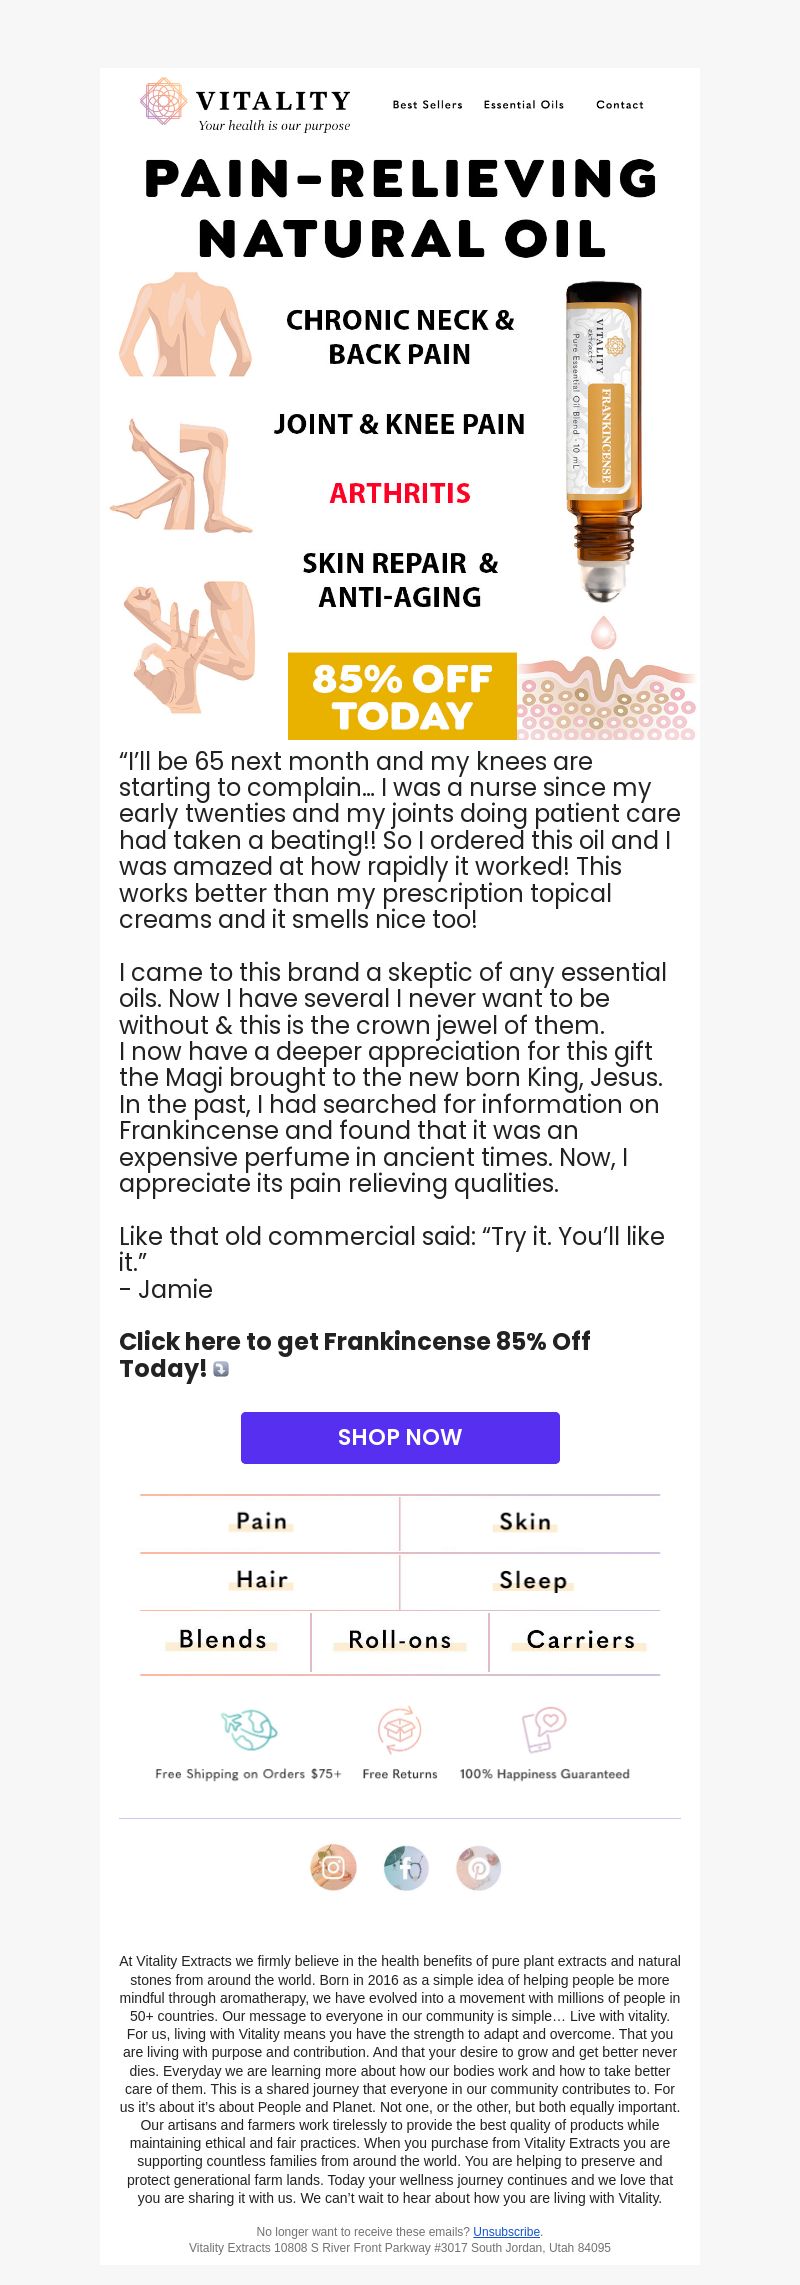The height and width of the screenshot is (2285, 800).
Task: Open the Instagram social icon
Action: [x=333, y=1867]
